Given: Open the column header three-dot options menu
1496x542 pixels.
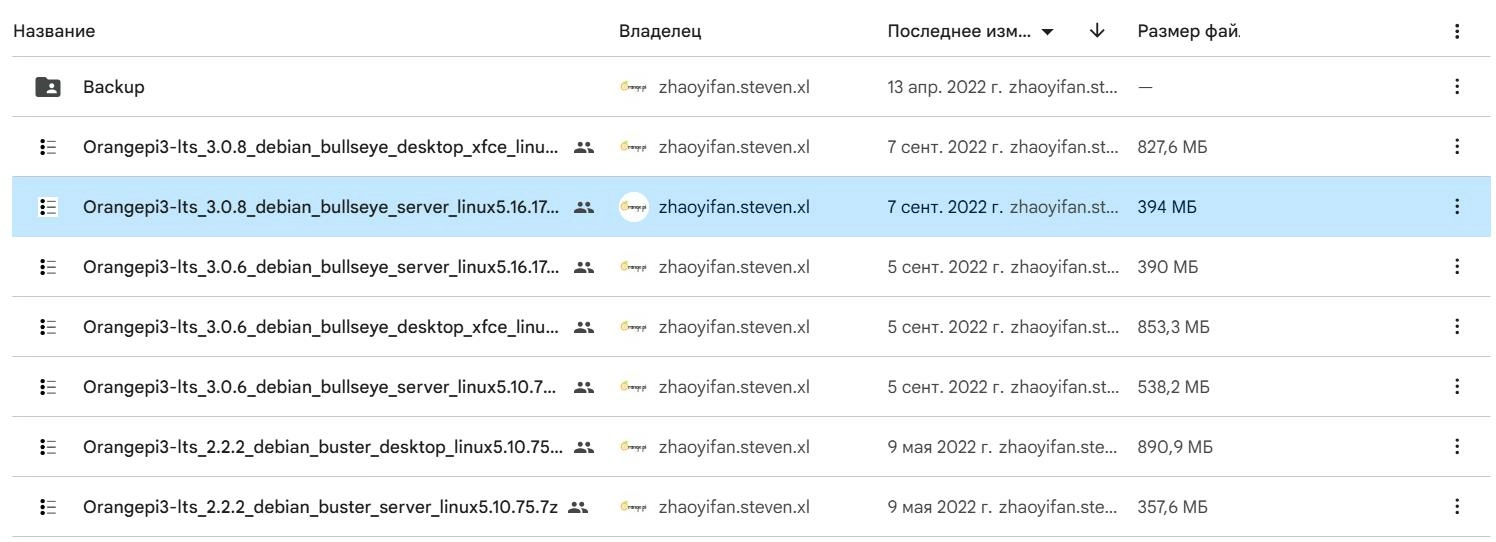Looking at the screenshot, I should point(1456,31).
